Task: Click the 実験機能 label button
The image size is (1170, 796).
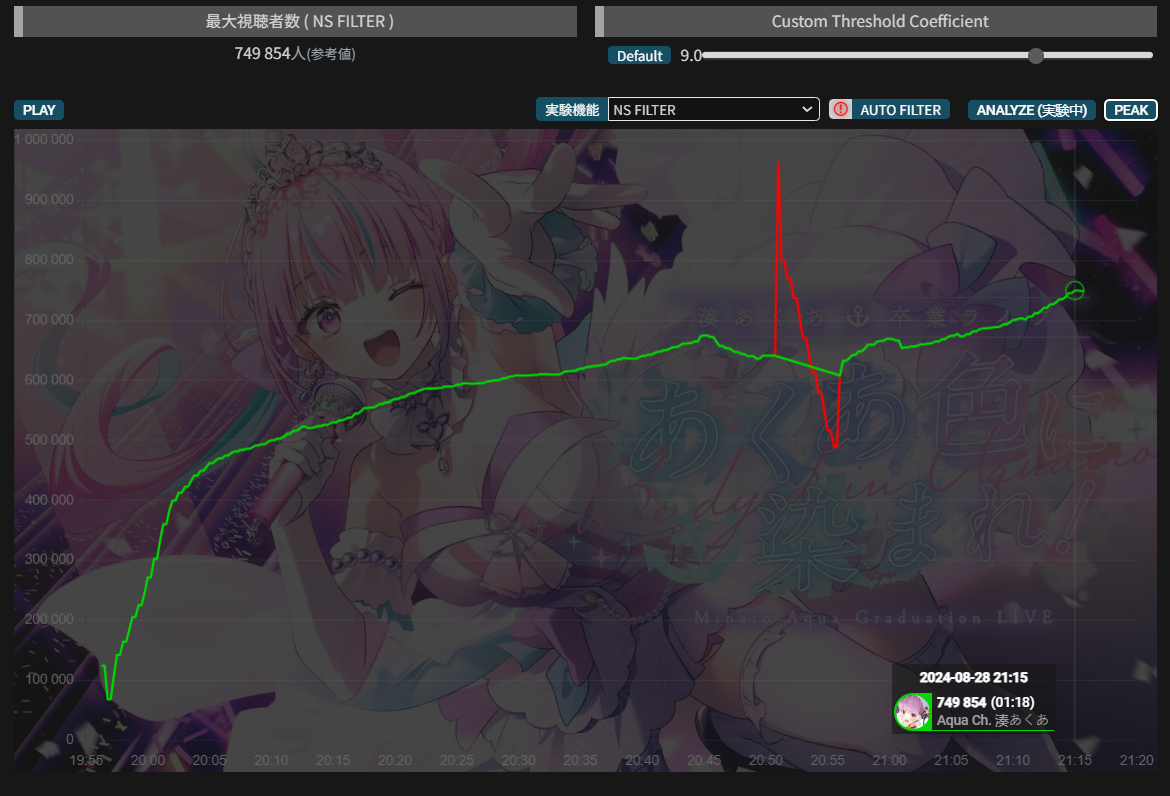Action: (572, 110)
